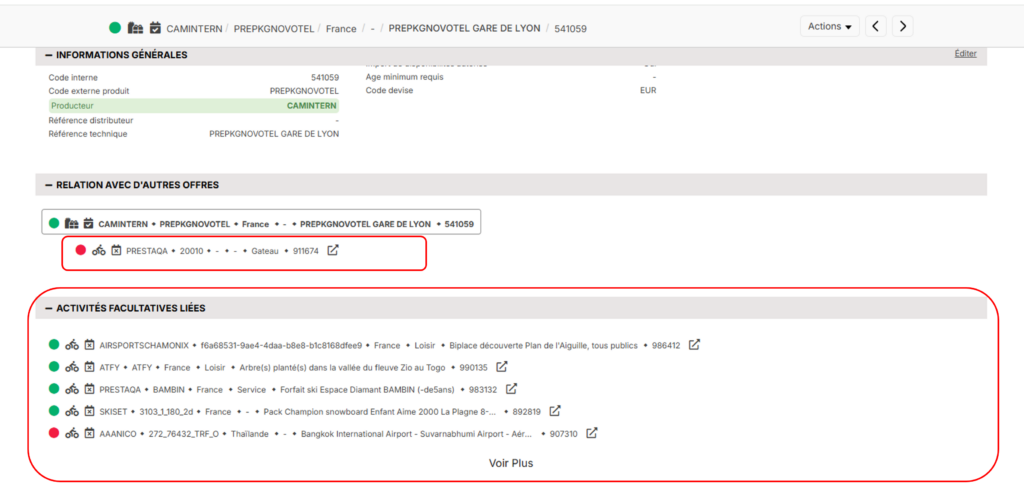Go to previous record with left chevron
This screenshot has height=489, width=1024.
tap(876, 27)
